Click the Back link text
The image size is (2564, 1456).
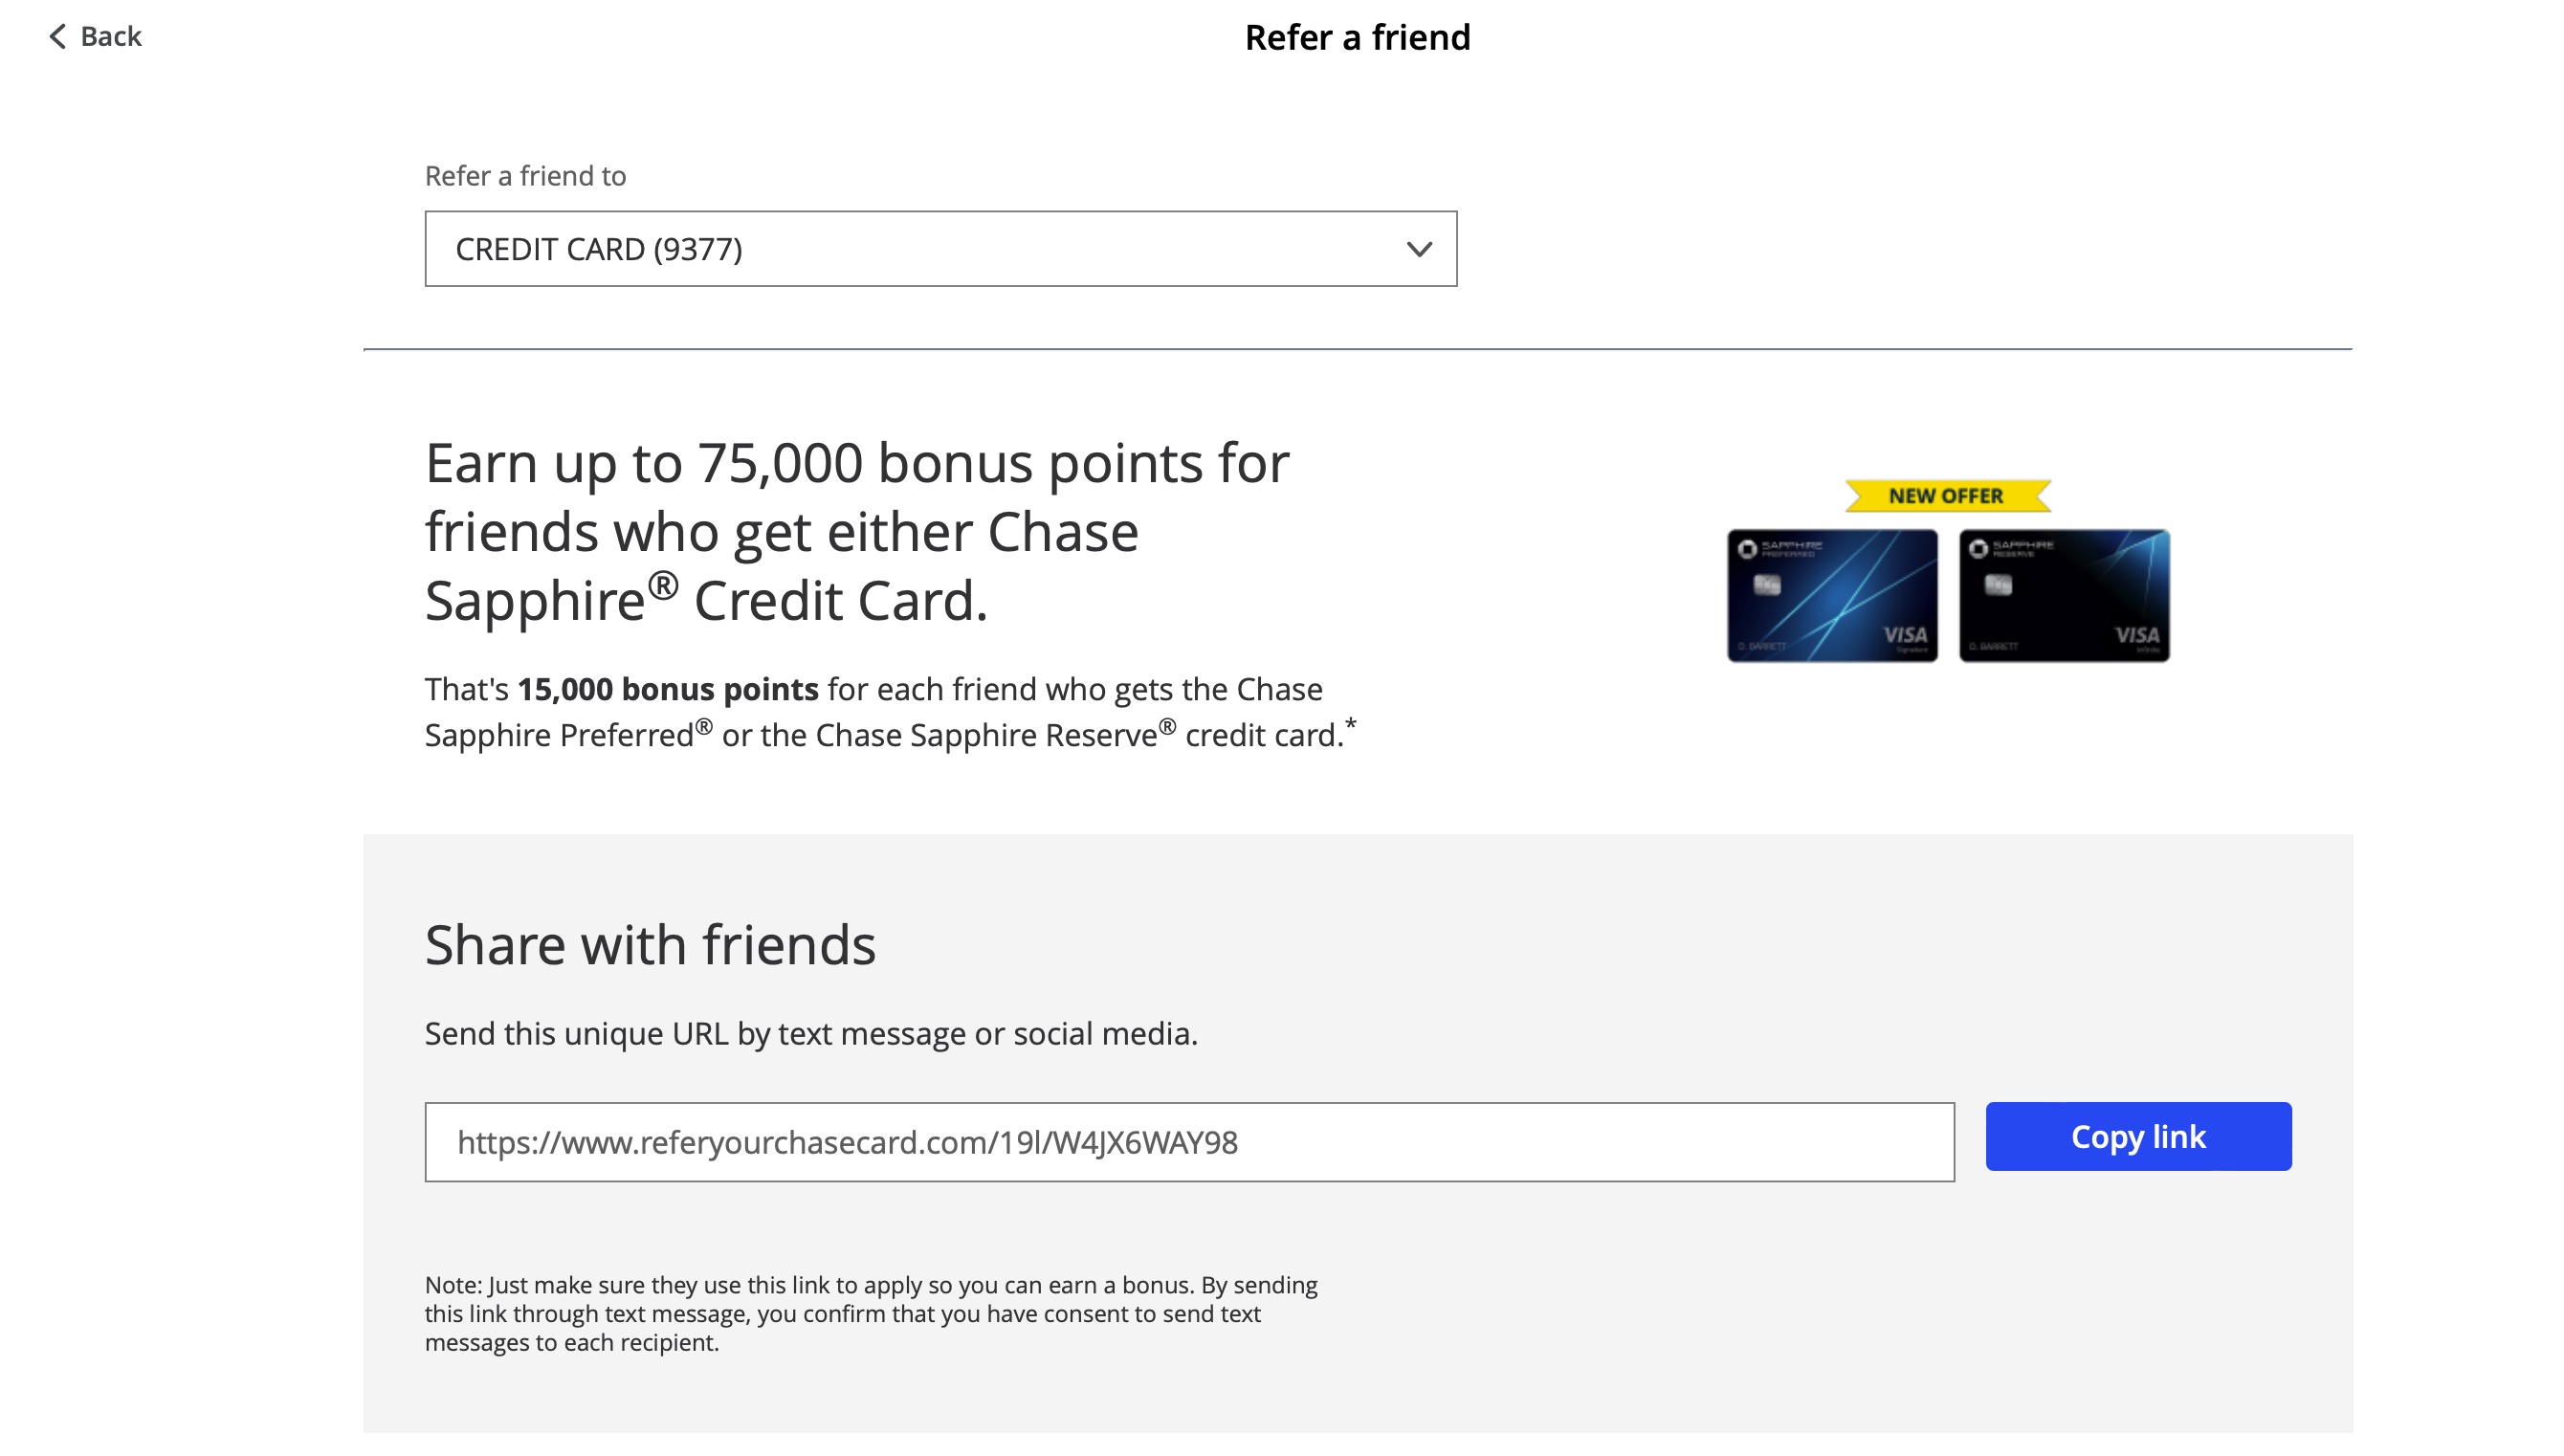[111, 37]
